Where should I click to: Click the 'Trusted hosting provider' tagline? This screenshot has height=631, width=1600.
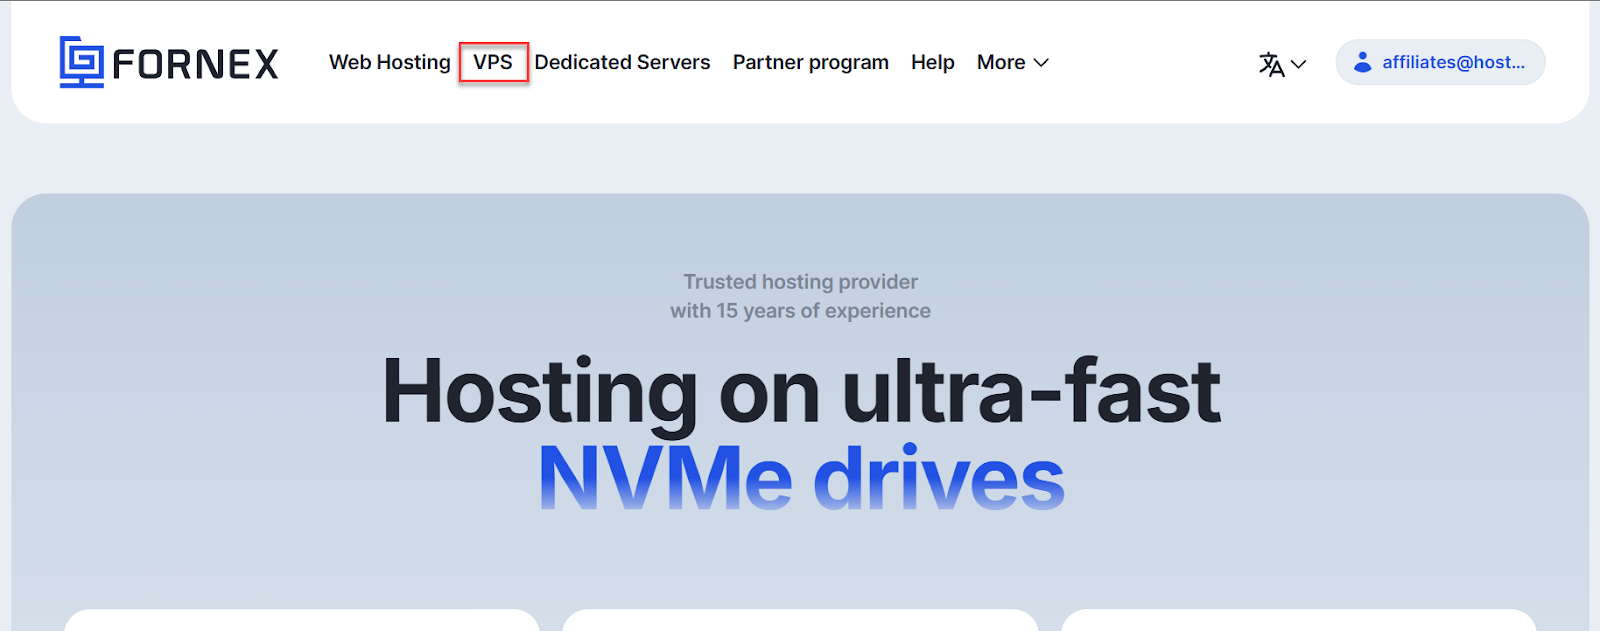pos(801,282)
